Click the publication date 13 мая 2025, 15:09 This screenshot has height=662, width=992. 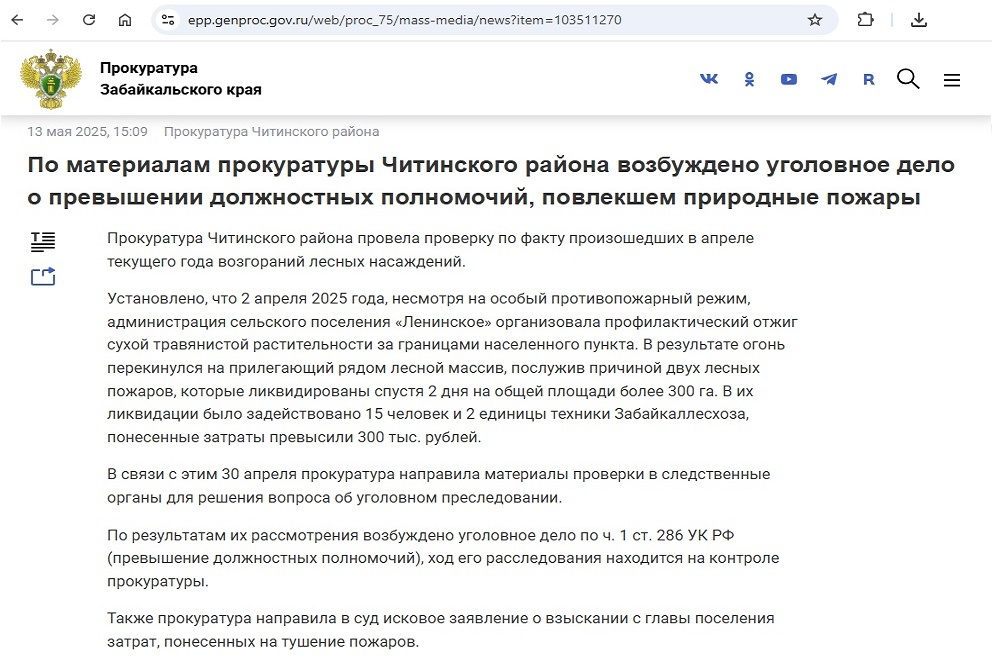click(87, 132)
